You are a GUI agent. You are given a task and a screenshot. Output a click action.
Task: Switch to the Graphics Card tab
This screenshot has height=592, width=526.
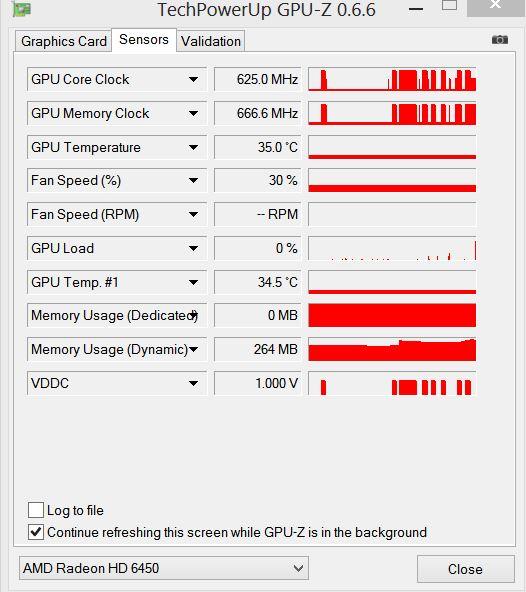pos(64,41)
